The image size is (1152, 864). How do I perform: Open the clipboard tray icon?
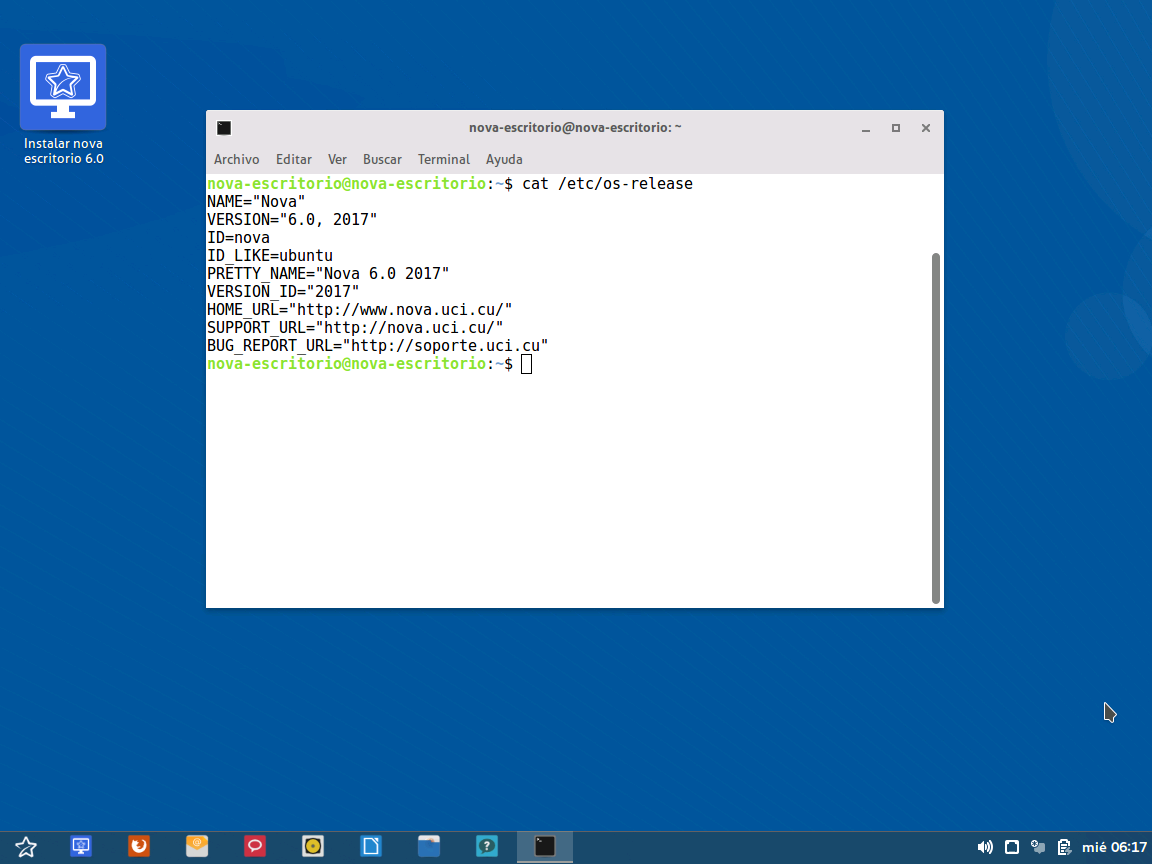[1064, 847]
